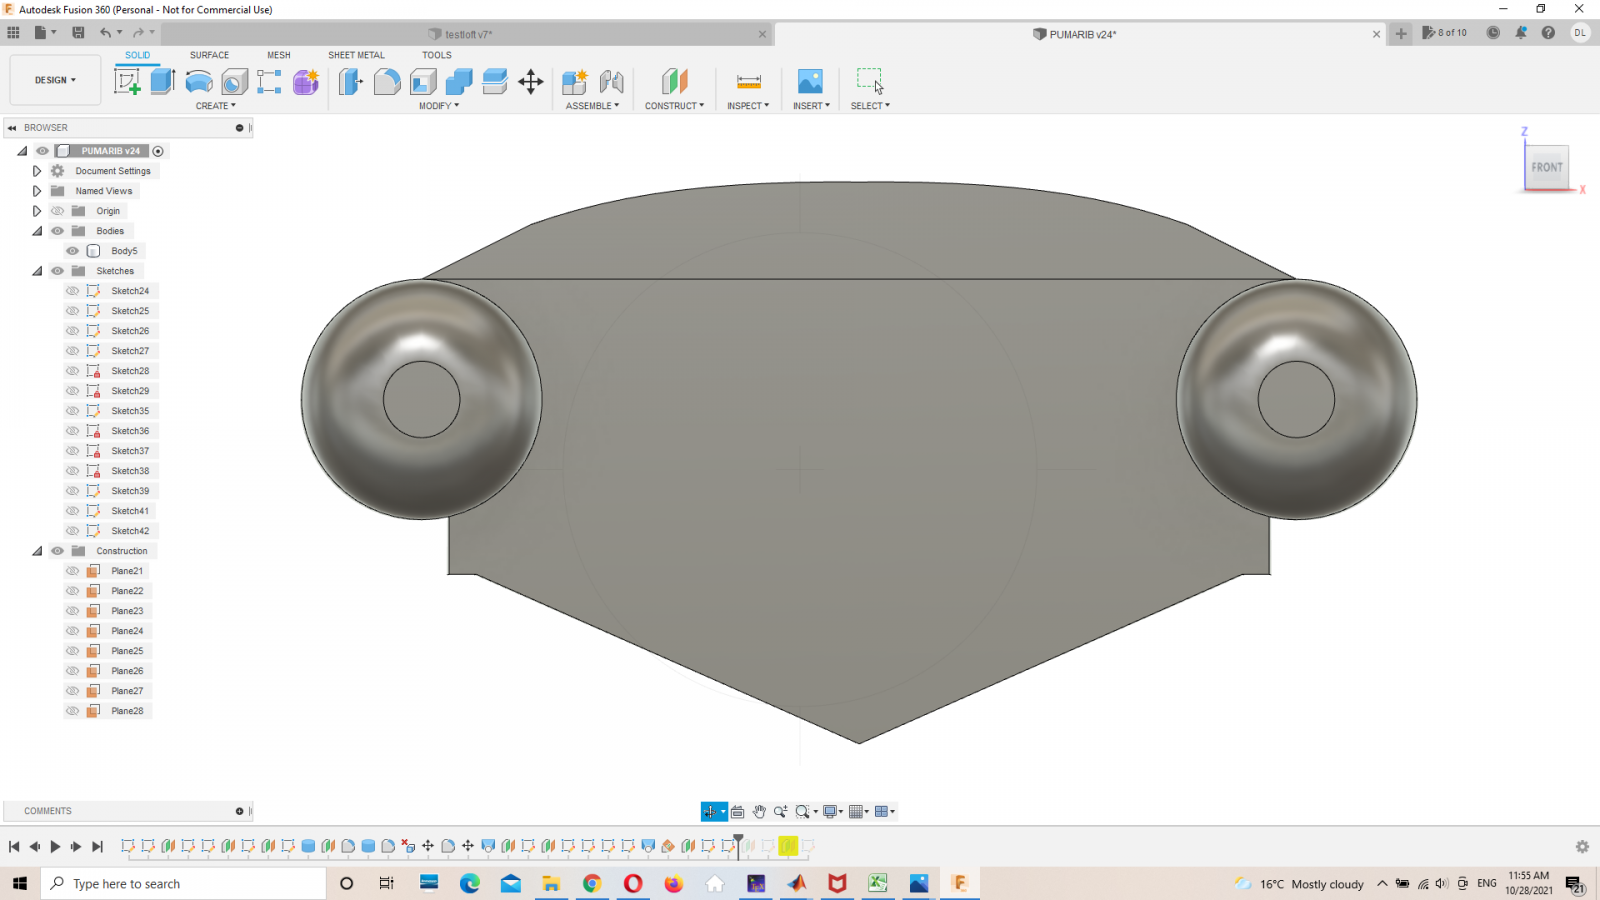1600x900 pixels.
Task: Open the MODIFY dropdown menu
Action: click(439, 106)
